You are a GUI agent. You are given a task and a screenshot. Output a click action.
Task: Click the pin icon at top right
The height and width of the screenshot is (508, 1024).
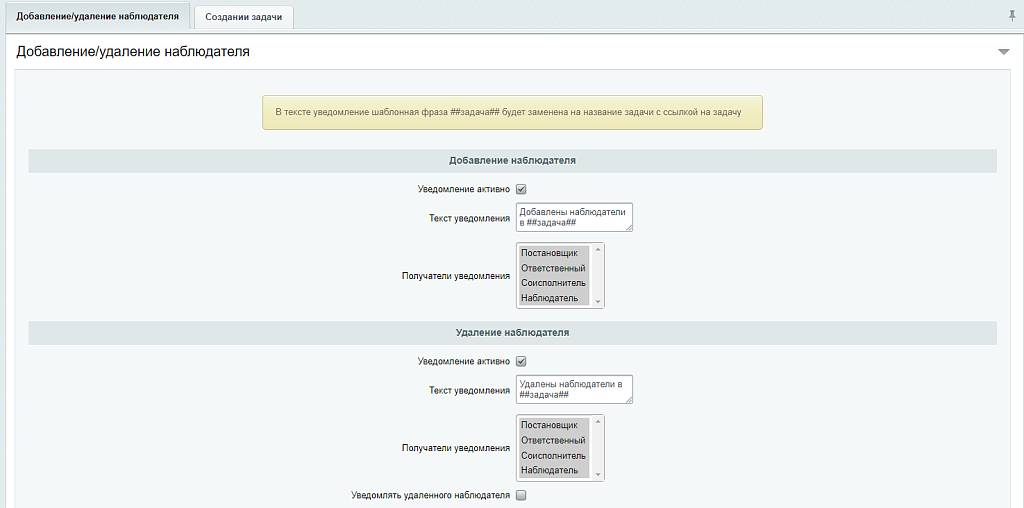[x=1012, y=16]
